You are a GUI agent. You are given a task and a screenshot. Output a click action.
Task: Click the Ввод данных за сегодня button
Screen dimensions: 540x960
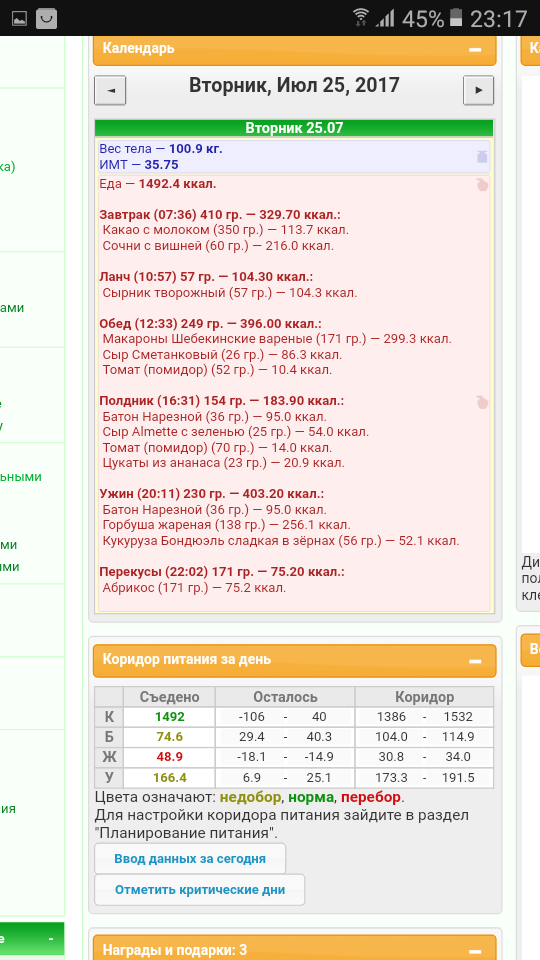coord(190,858)
